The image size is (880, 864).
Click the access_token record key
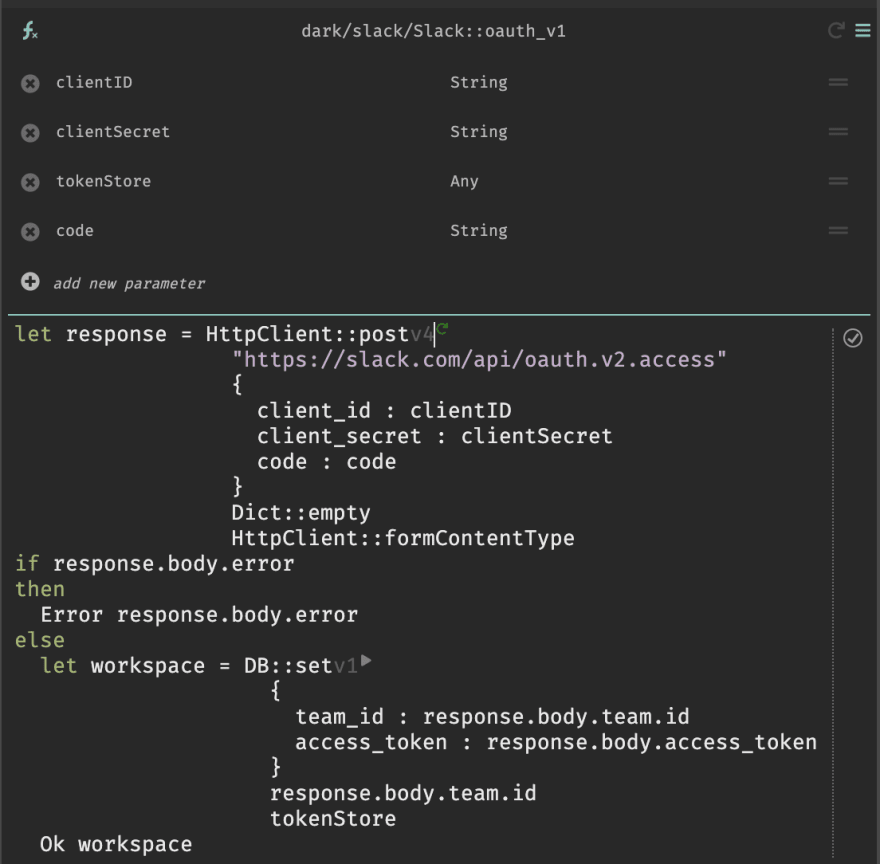(371, 743)
